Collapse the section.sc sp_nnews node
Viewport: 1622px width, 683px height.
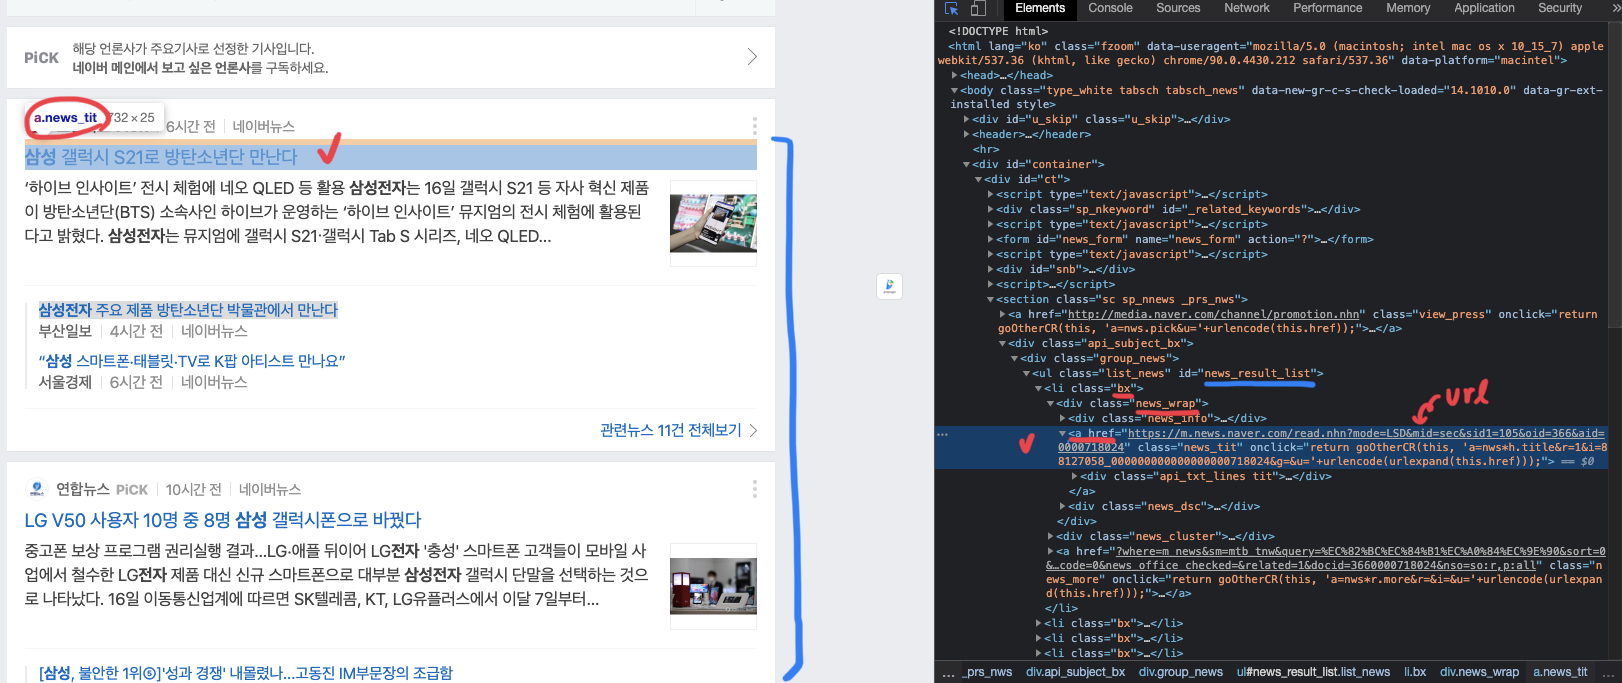(x=990, y=299)
